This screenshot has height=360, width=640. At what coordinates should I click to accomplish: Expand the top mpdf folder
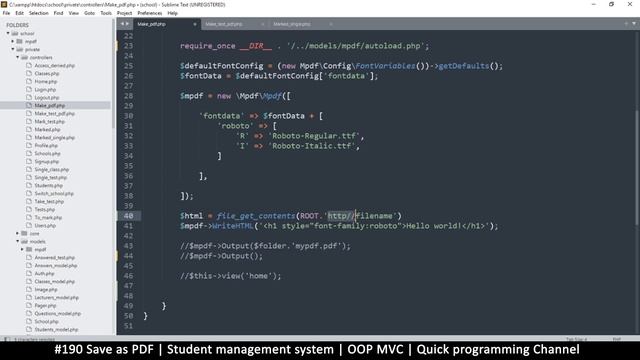[13, 41]
